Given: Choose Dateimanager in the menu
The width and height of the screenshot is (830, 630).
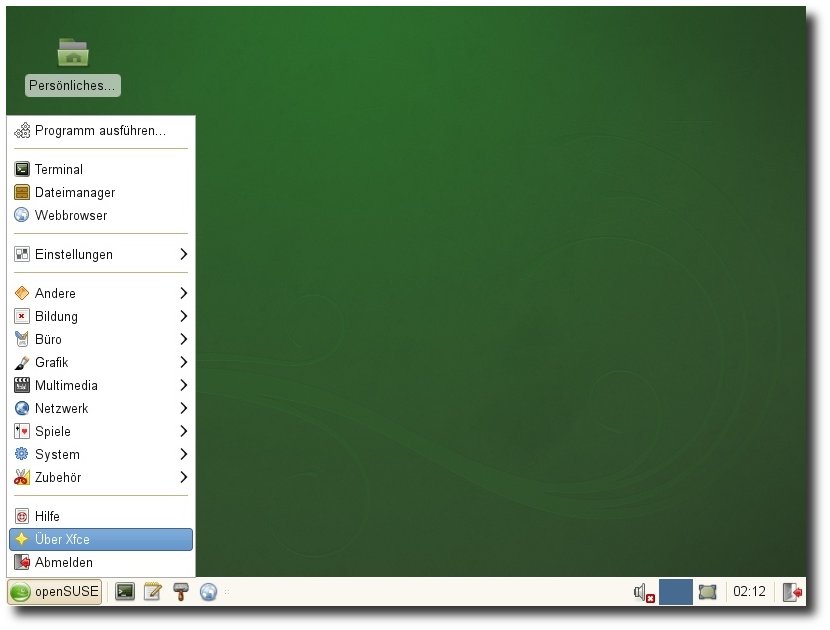Looking at the screenshot, I should (x=75, y=193).
